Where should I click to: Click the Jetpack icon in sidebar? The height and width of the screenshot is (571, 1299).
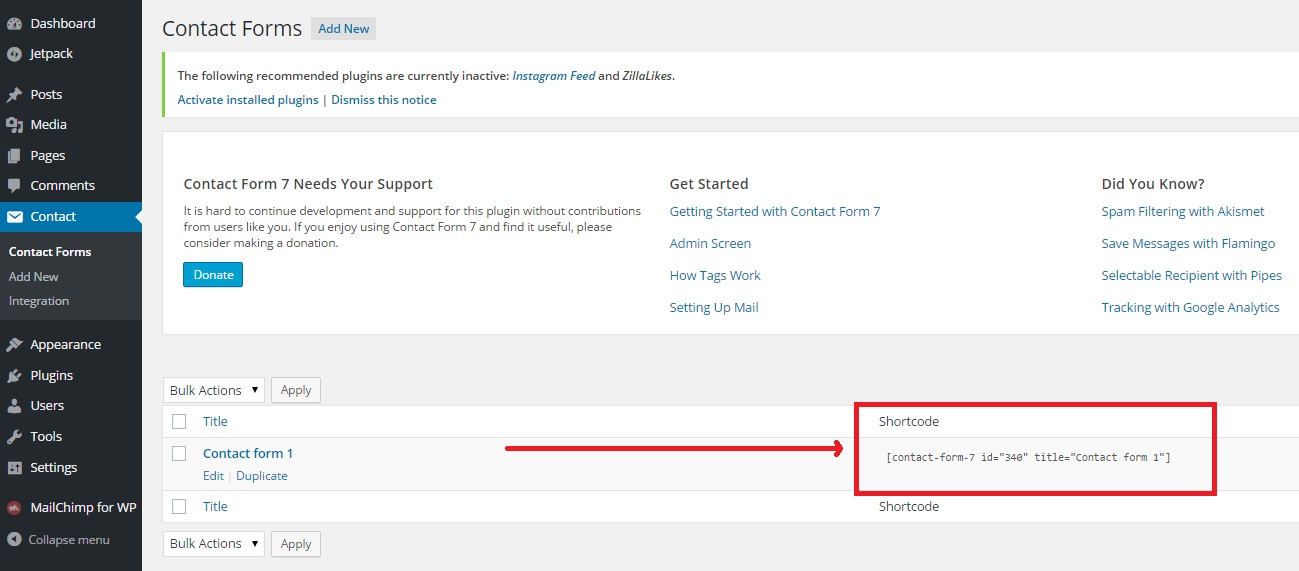(x=14, y=54)
